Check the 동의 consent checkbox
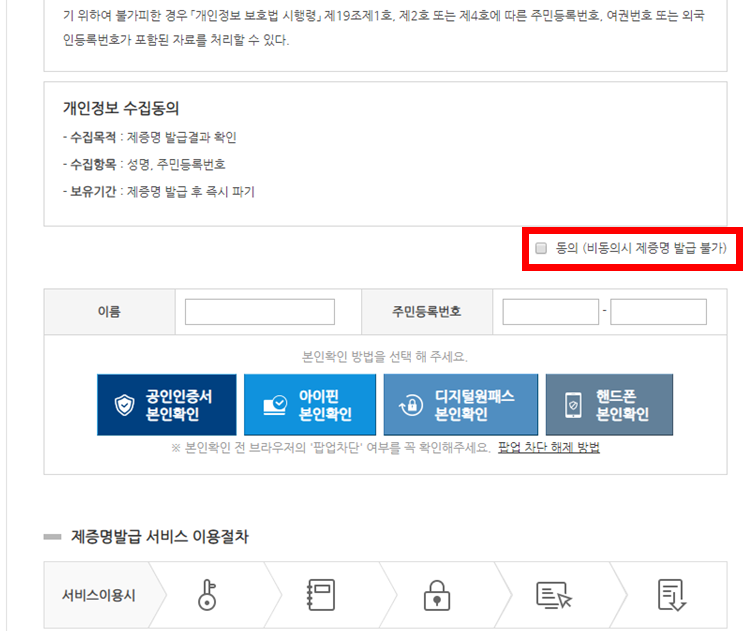This screenshot has width=743, height=631. [541, 248]
